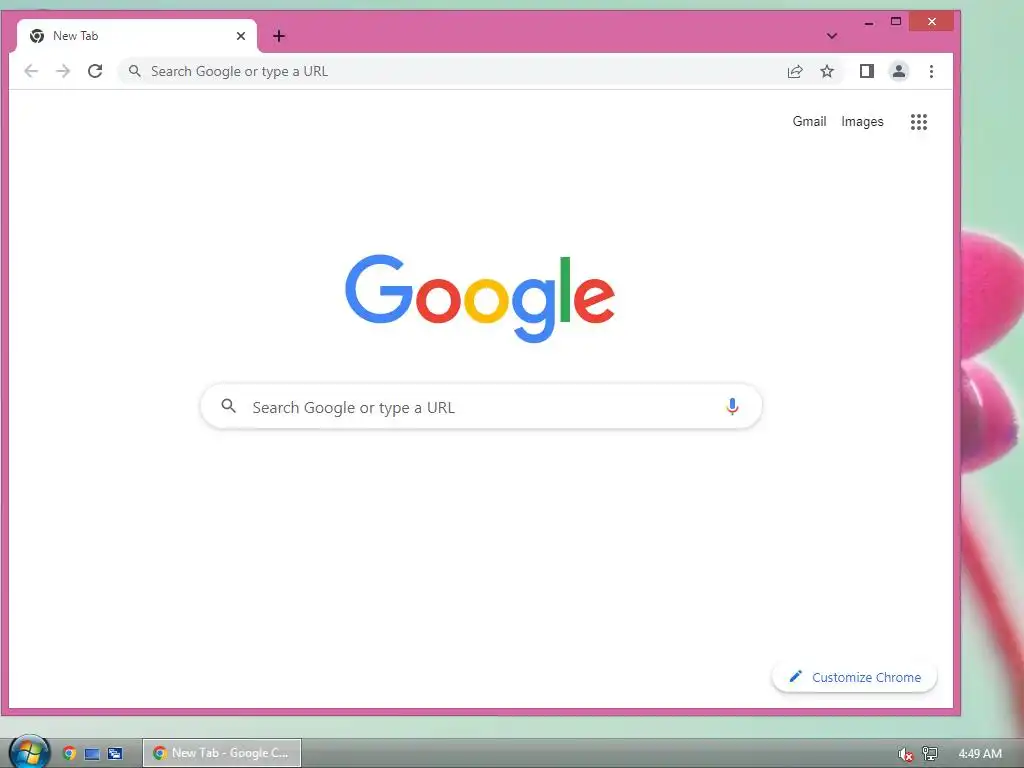
Task: Go back using the back arrow
Action: coord(31,71)
